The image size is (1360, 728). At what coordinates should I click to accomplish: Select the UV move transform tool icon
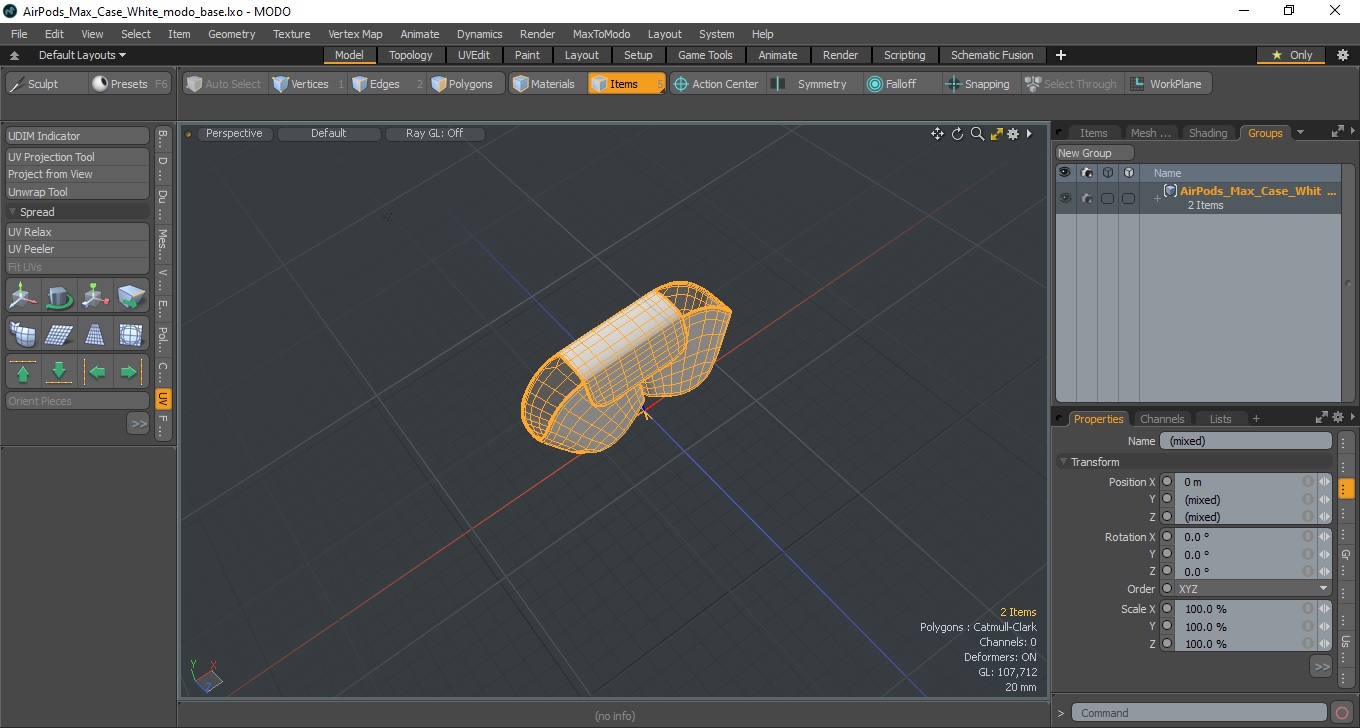click(23, 296)
